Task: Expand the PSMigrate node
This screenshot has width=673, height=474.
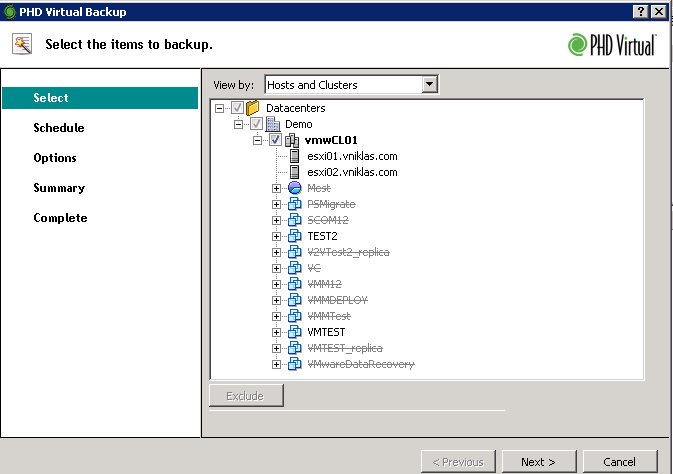Action: click(x=276, y=204)
